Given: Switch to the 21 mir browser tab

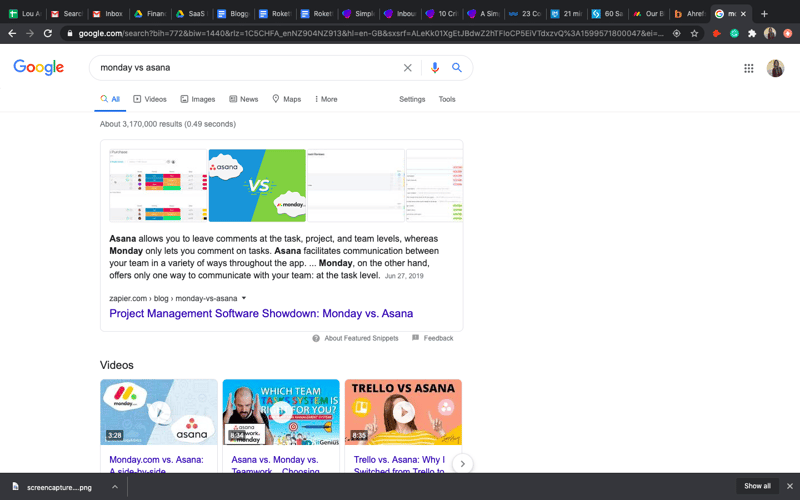Looking at the screenshot, I should point(566,14).
